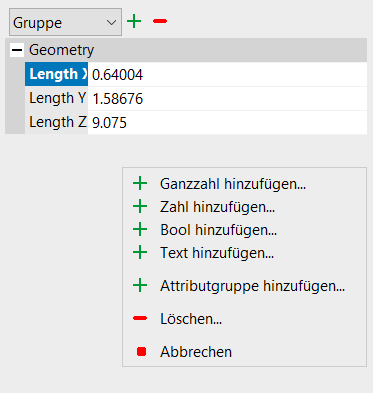Click the green plus add icon beside Gruppe

coord(134,21)
